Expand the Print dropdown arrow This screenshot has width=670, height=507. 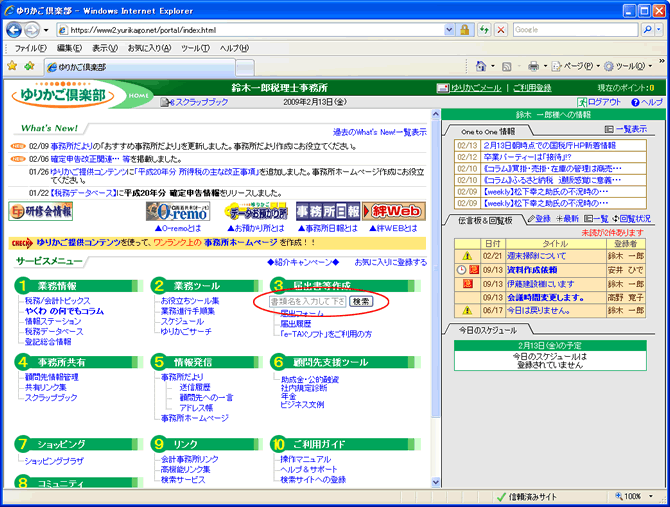pyautogui.click(x=545, y=66)
